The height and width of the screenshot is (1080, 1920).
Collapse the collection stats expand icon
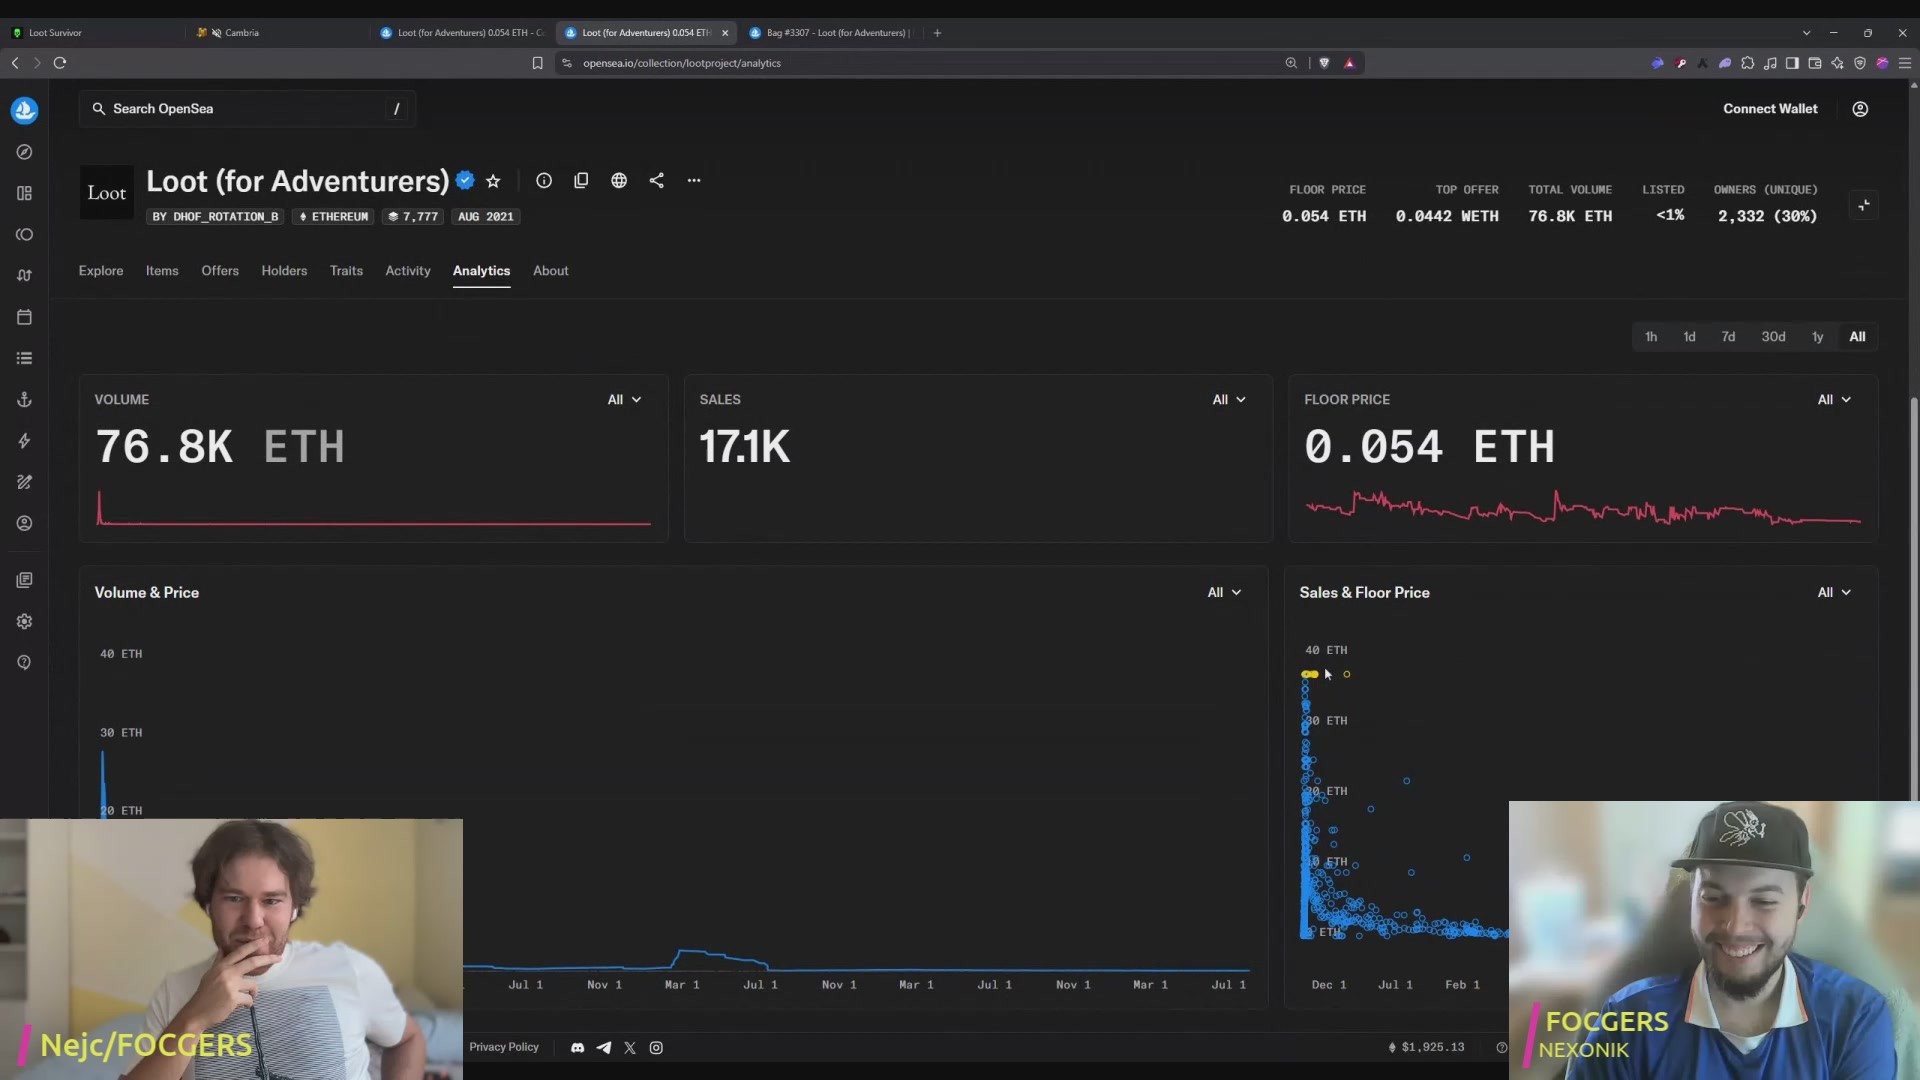[1864, 205]
